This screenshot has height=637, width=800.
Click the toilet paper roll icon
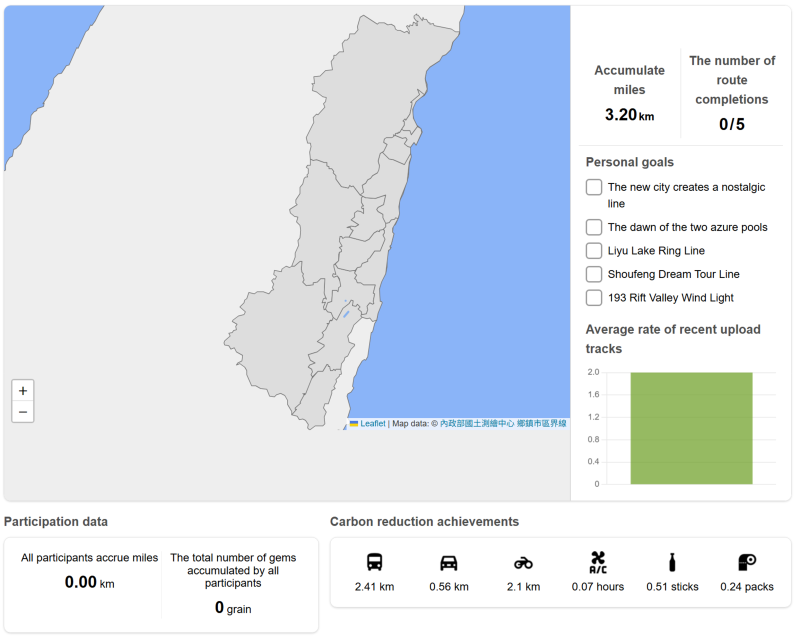[x=746, y=562]
